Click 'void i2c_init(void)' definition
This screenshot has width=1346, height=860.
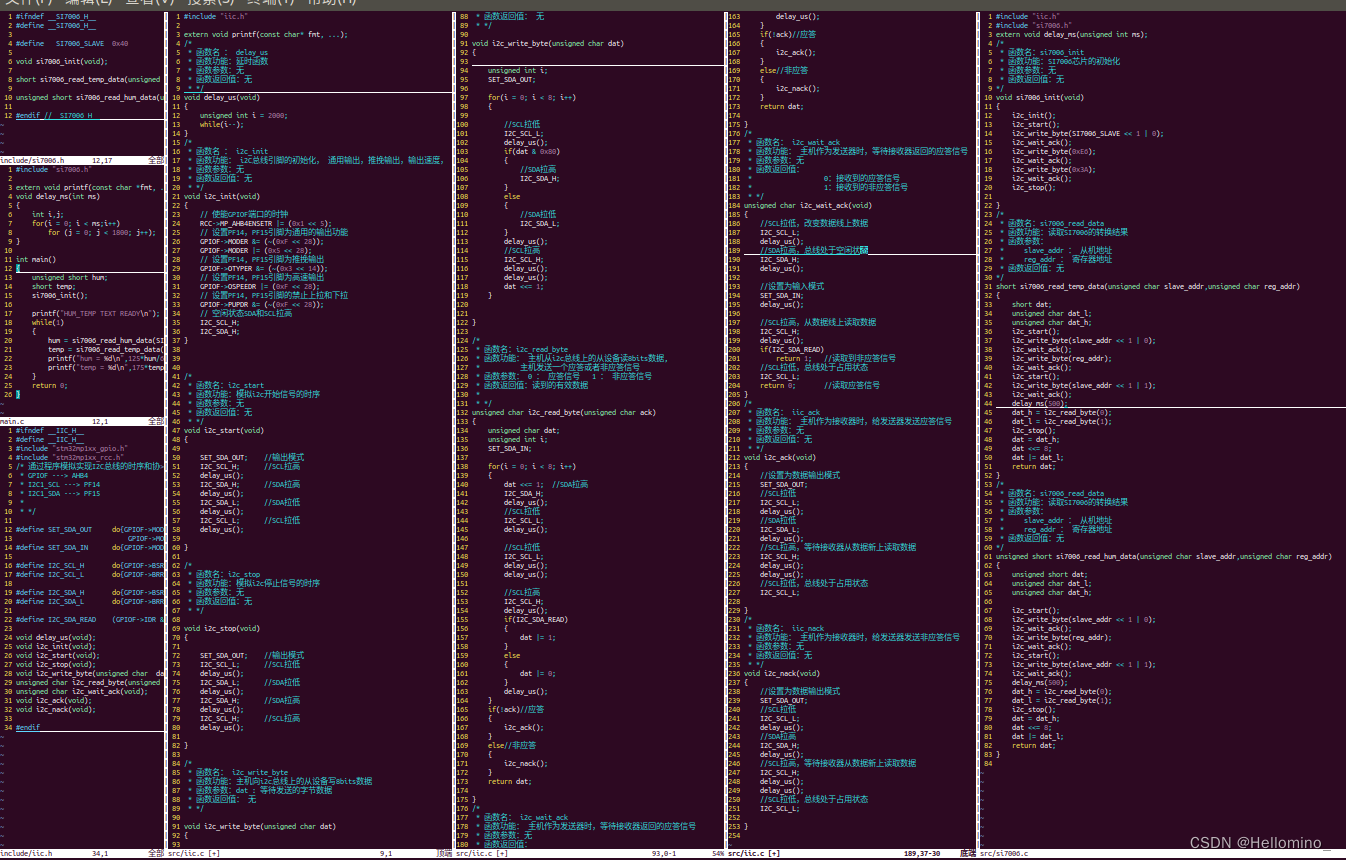(222, 196)
